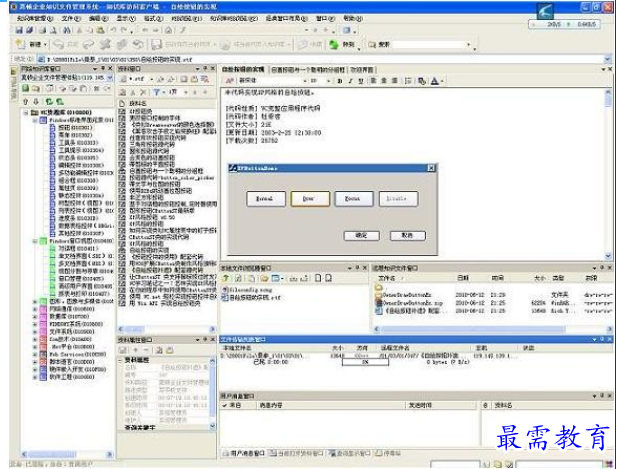Click the Save icon in main toolbar
This screenshot has height=469, width=618.
coord(19,30)
